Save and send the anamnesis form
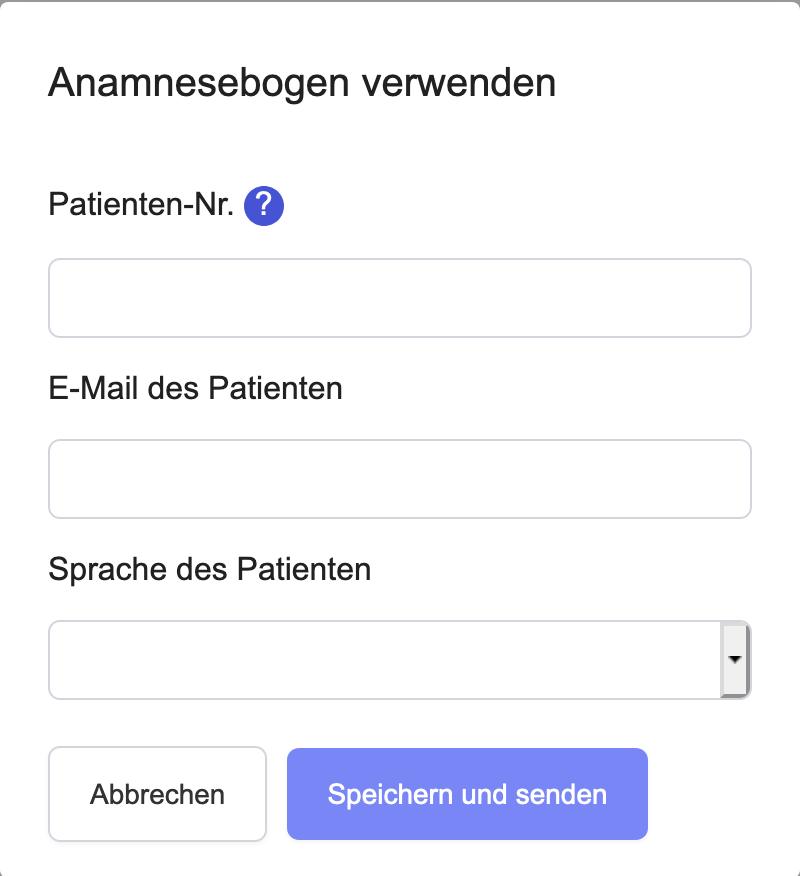Screen dimensions: 800x876 click(467, 795)
